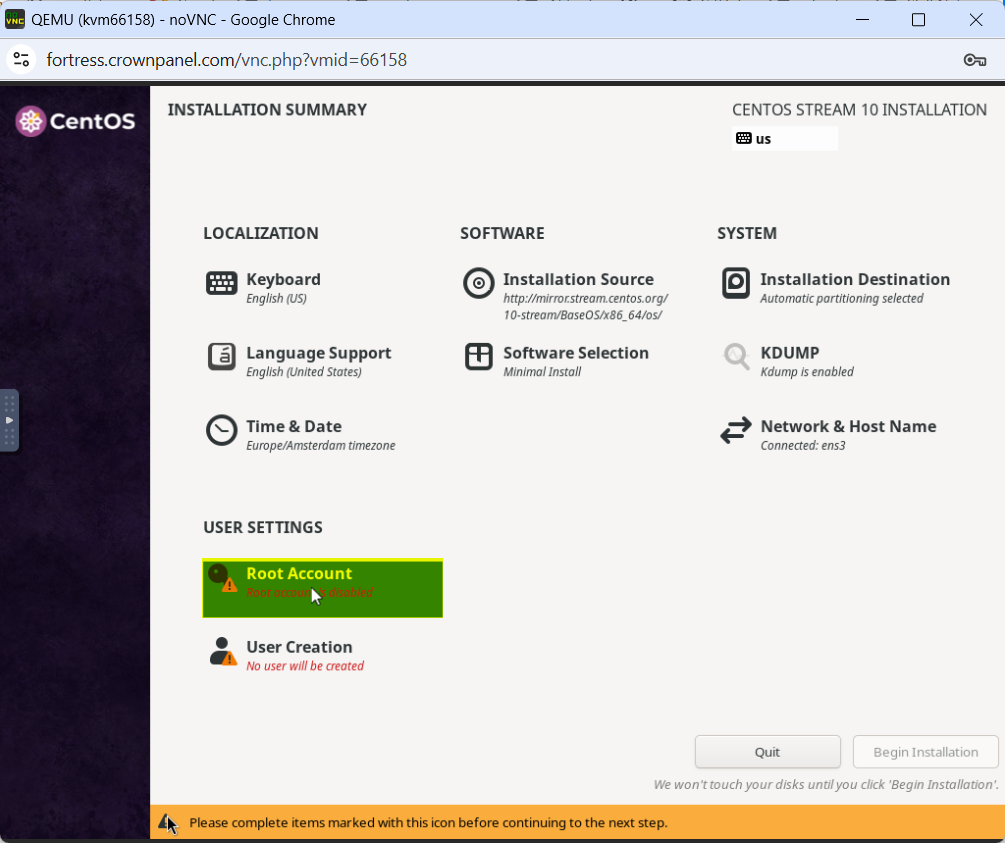
Task: Click the Language Support icon
Action: (x=222, y=356)
